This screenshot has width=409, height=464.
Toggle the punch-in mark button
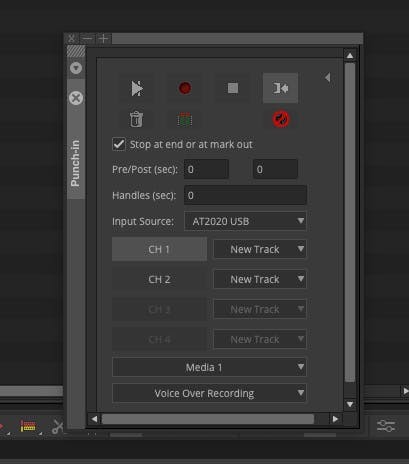[280, 88]
